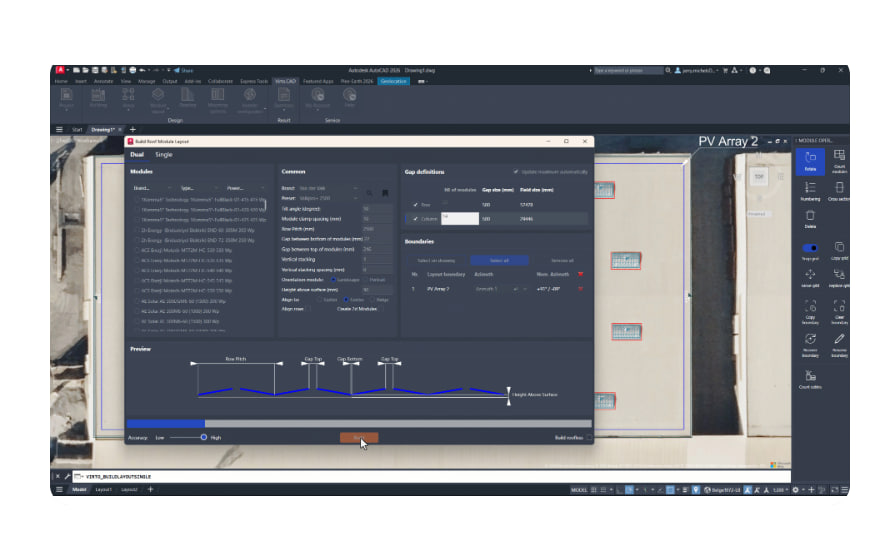This screenshot has width=895, height=548.
Task: Check the first module checkbox in Modules list
Action: pyautogui.click(x=137, y=200)
